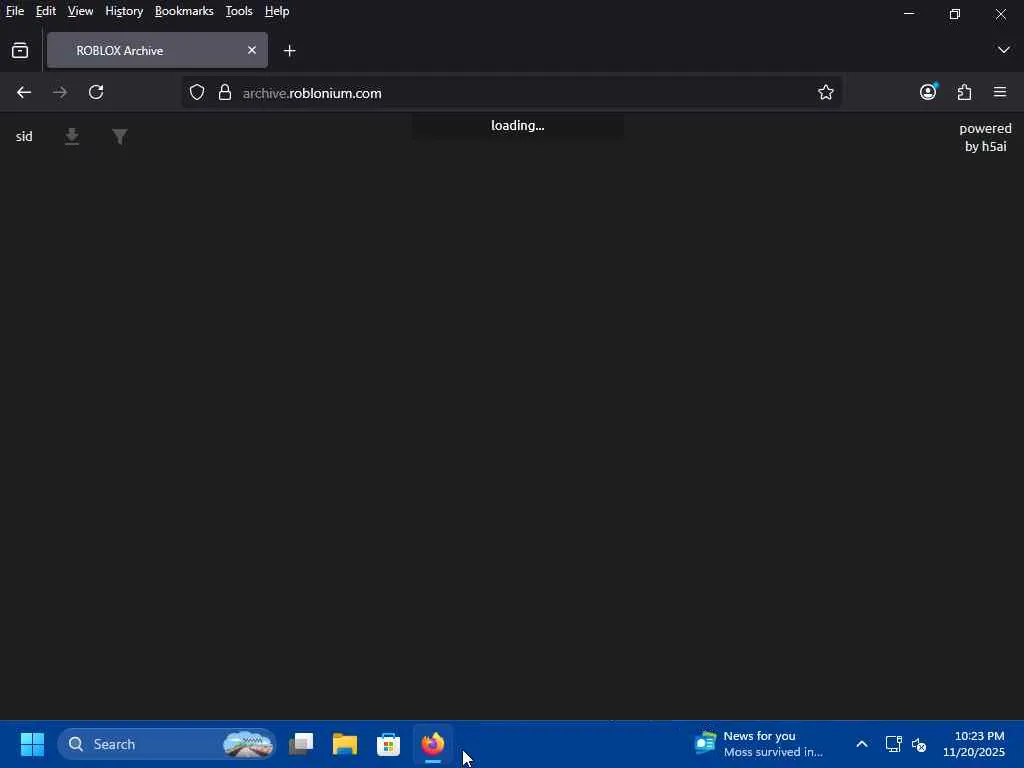Open the h5ai filter tool

(x=120, y=136)
